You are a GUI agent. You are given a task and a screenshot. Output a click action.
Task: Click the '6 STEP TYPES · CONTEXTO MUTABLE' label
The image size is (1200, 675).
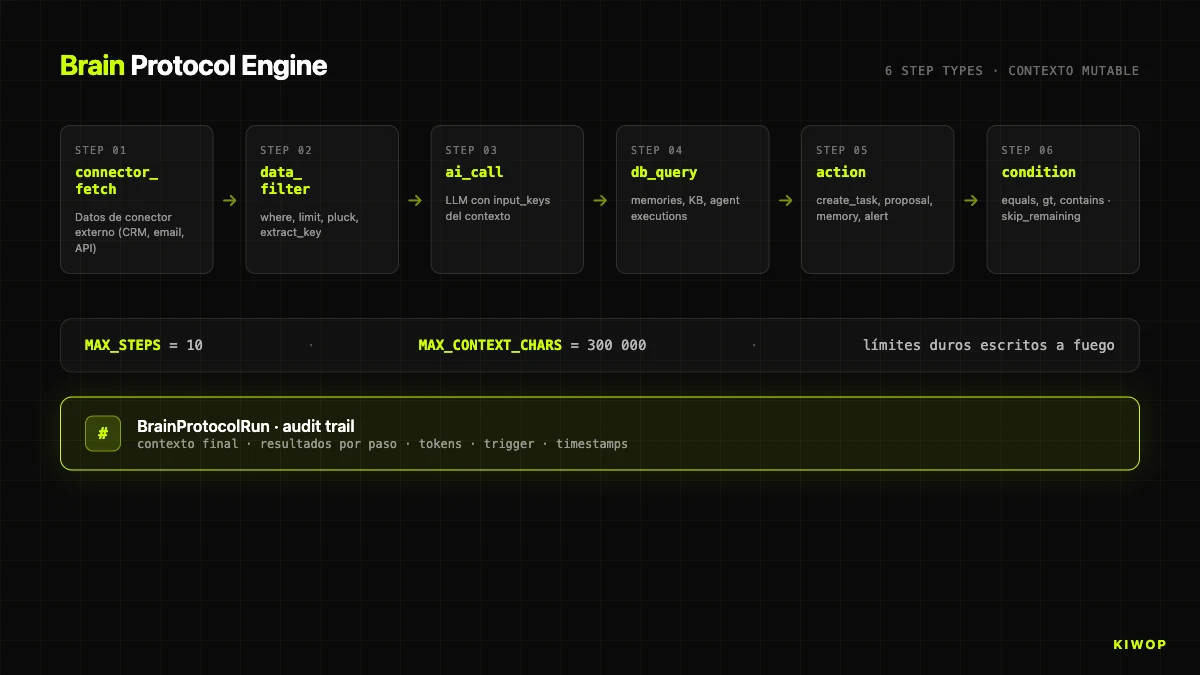pos(1011,71)
